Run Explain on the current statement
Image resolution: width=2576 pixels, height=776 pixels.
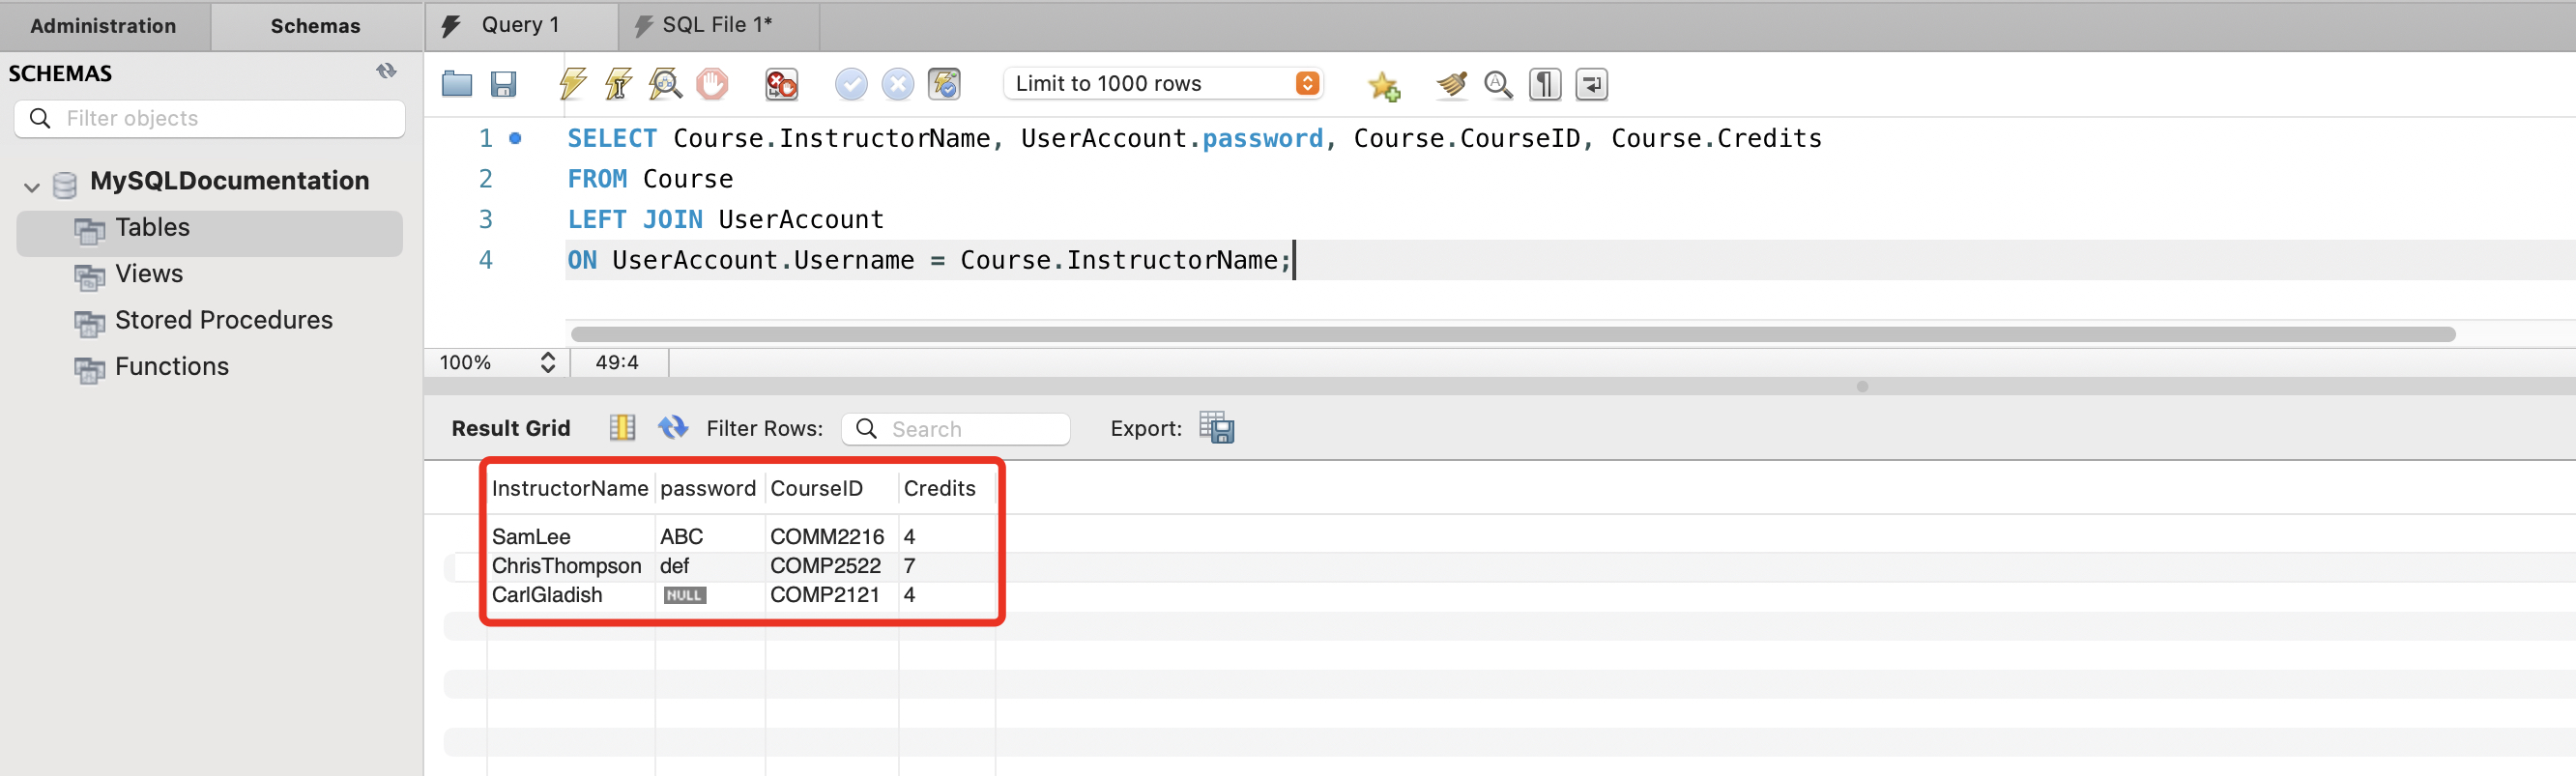(665, 84)
